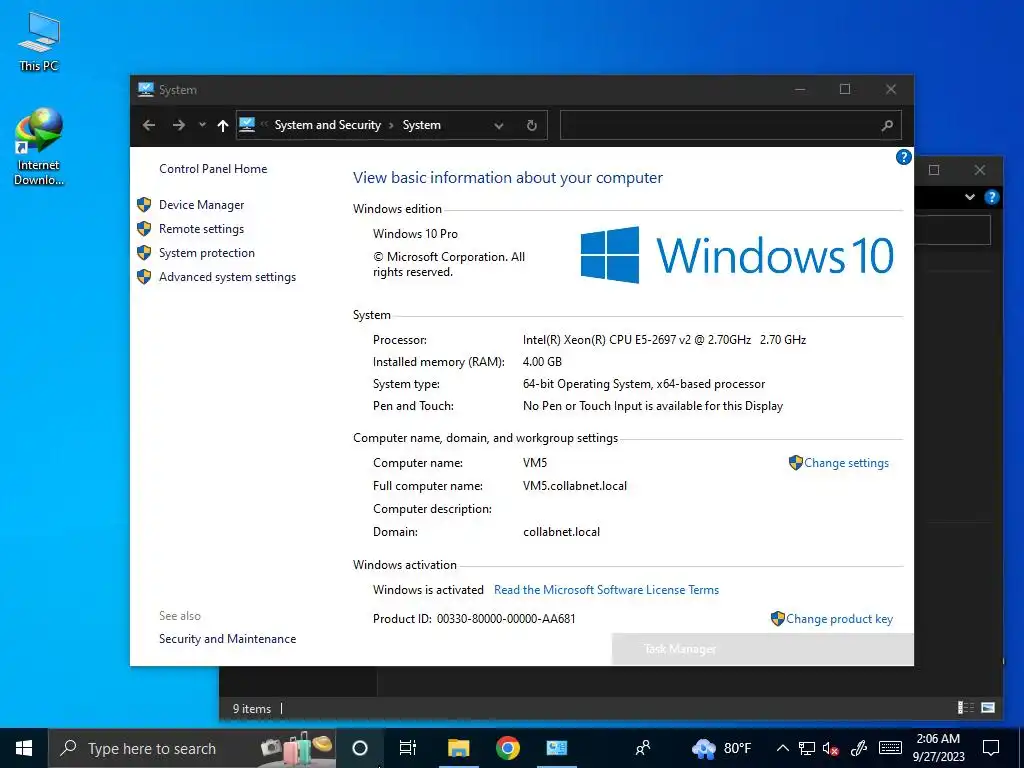This screenshot has width=1024, height=768.
Task: Open the weather widget showing 80°F
Action: 722,748
